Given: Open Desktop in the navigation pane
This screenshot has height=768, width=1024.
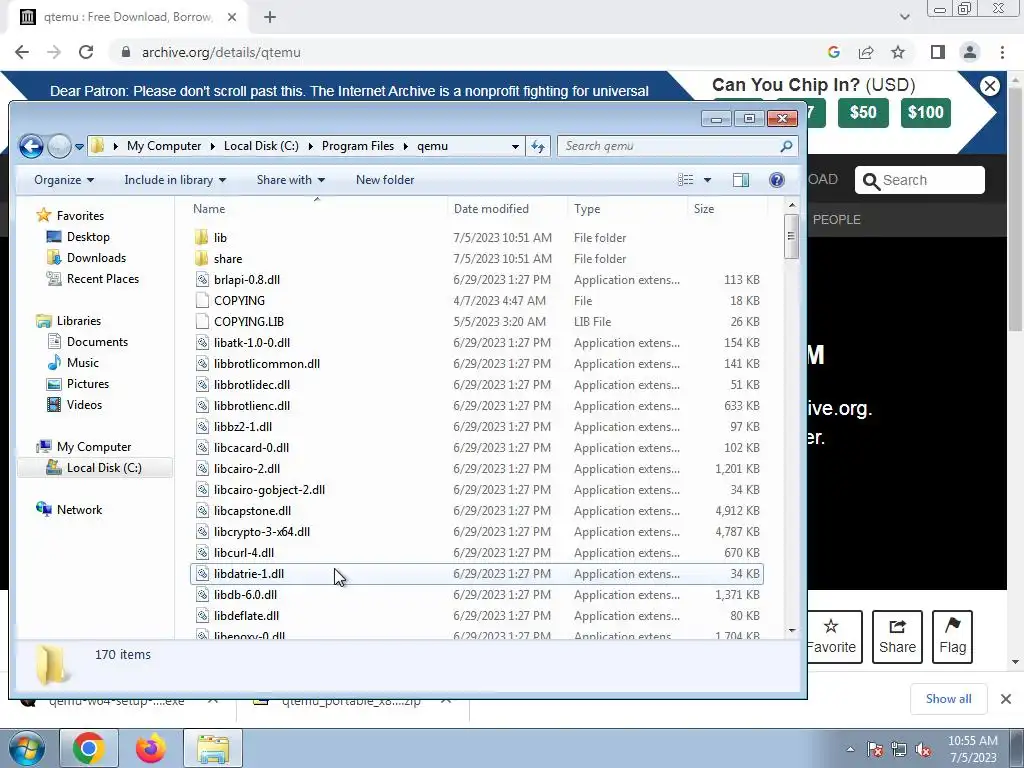Looking at the screenshot, I should point(88,236).
